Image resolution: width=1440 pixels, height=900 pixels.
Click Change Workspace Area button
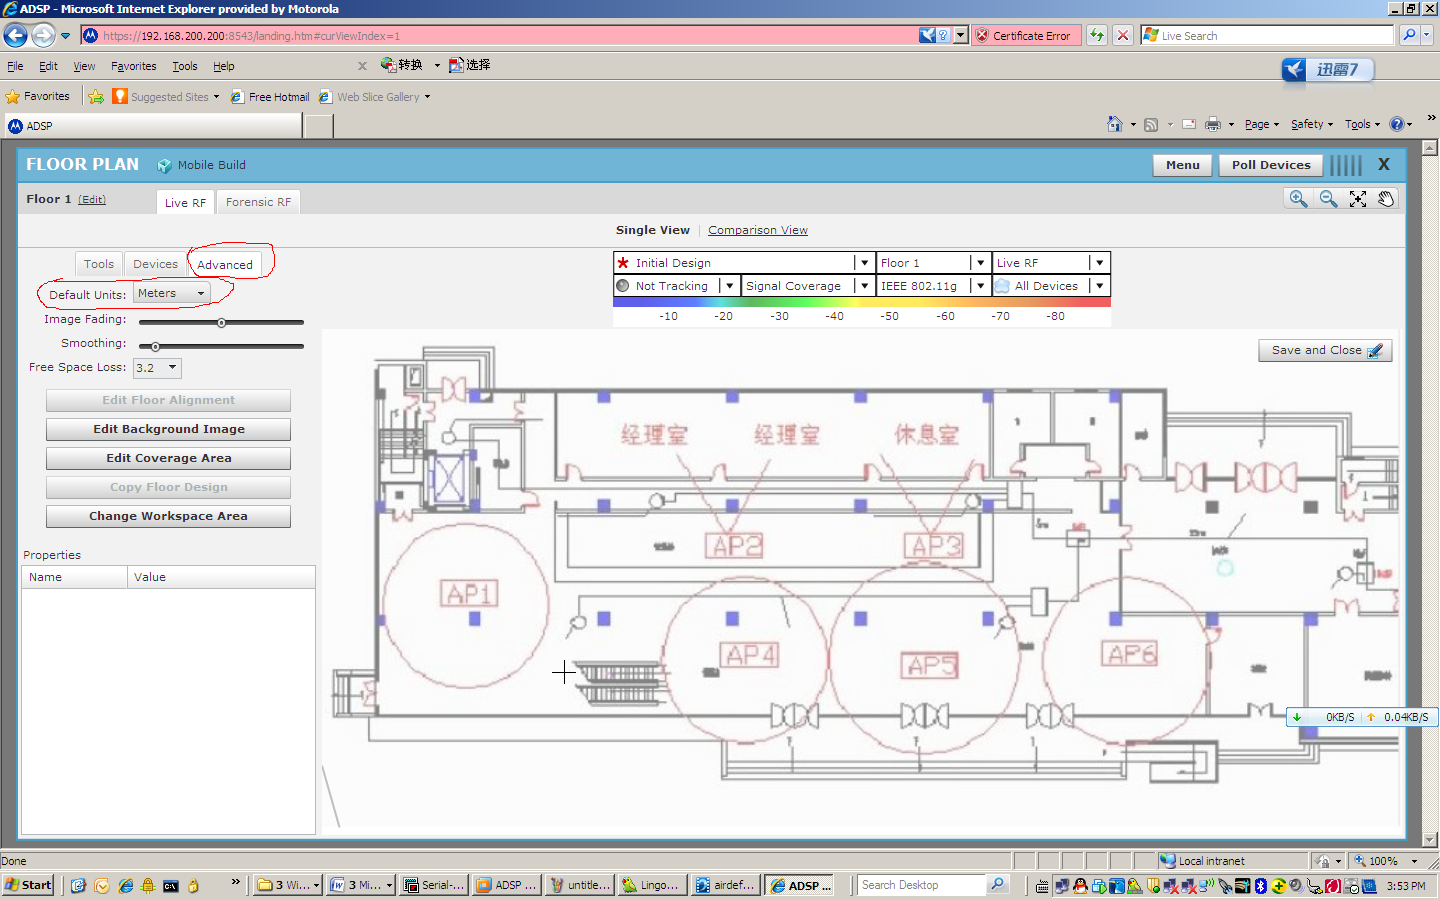tap(168, 516)
